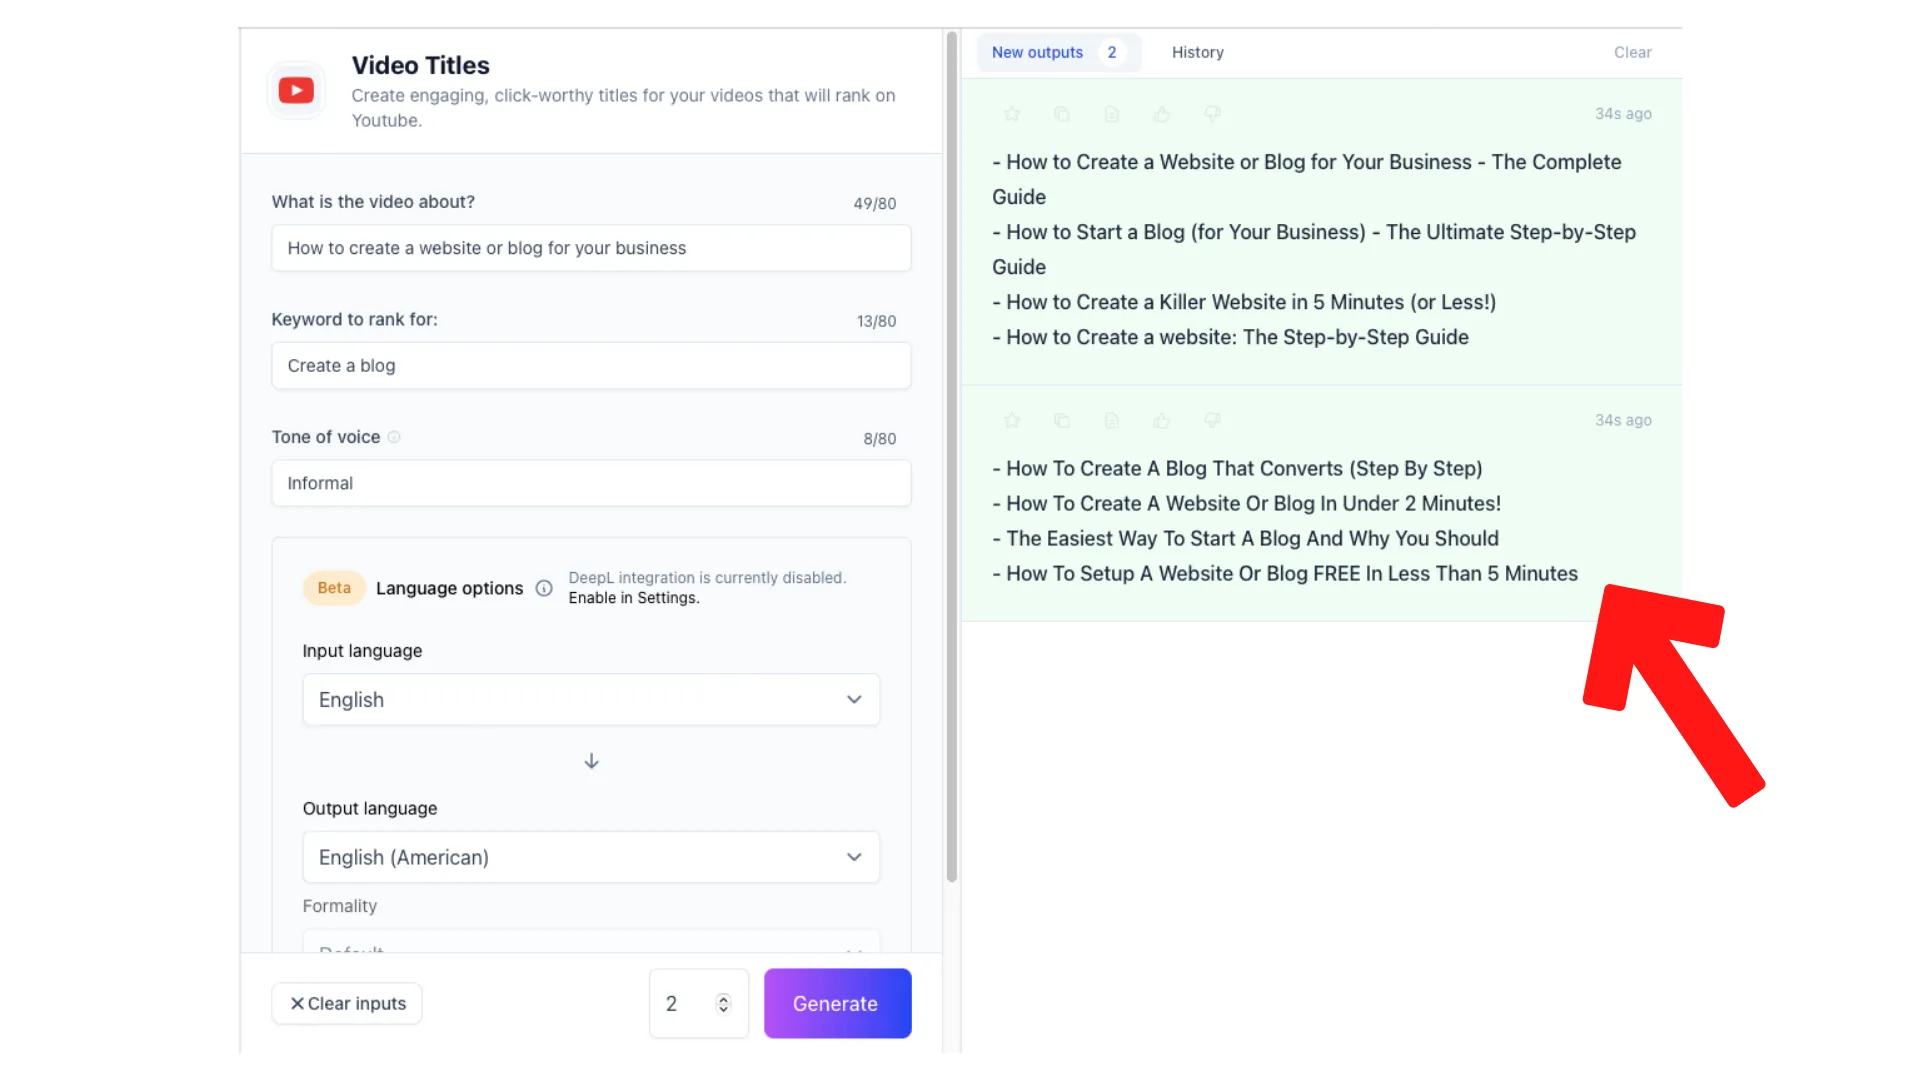
Task: Copy the second output titles
Action: coord(1062,420)
